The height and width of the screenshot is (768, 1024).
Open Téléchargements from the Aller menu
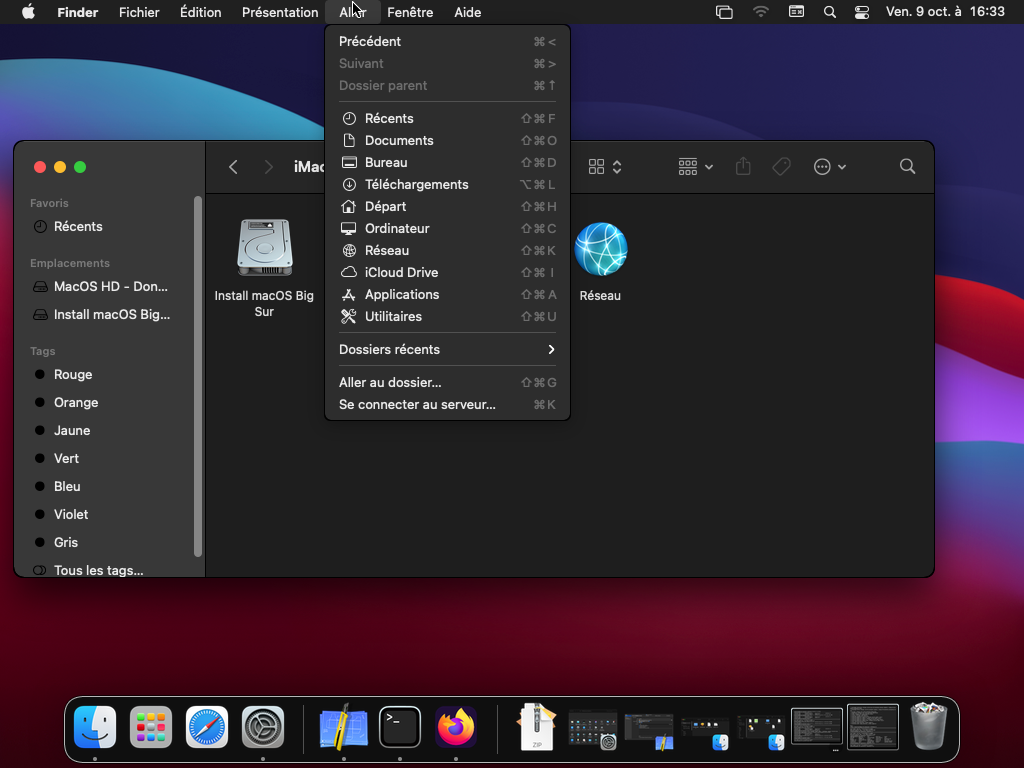tap(447, 185)
